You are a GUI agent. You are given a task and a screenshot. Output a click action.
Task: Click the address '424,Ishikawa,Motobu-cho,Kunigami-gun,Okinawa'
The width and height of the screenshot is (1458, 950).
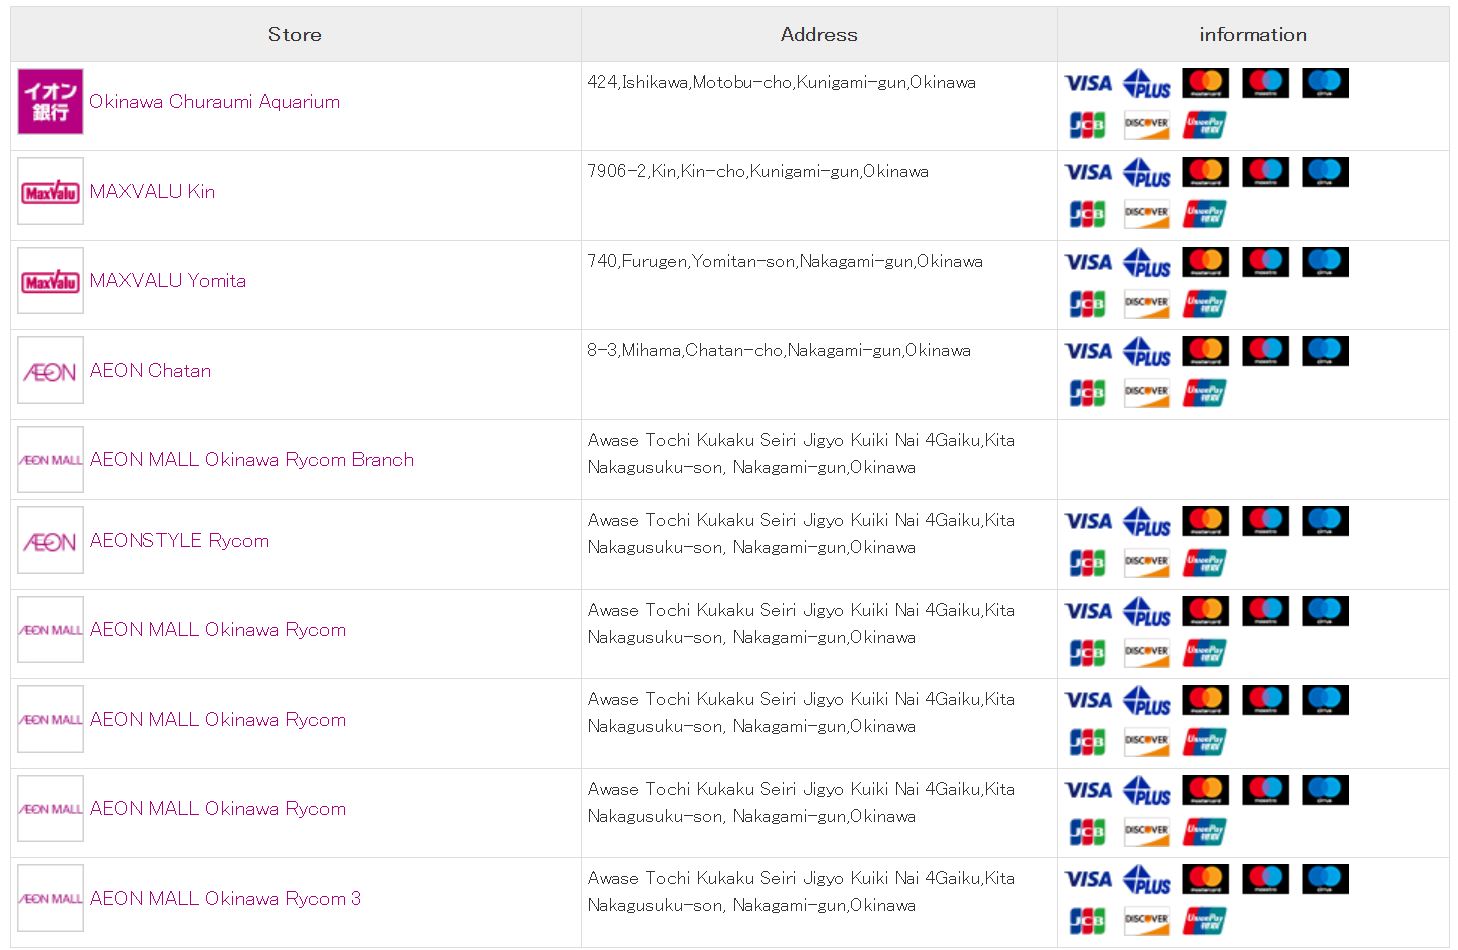(x=782, y=82)
